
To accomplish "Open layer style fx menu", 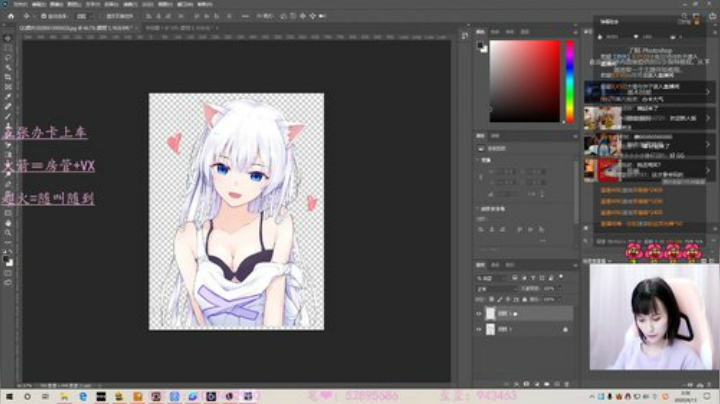I will coord(516,384).
